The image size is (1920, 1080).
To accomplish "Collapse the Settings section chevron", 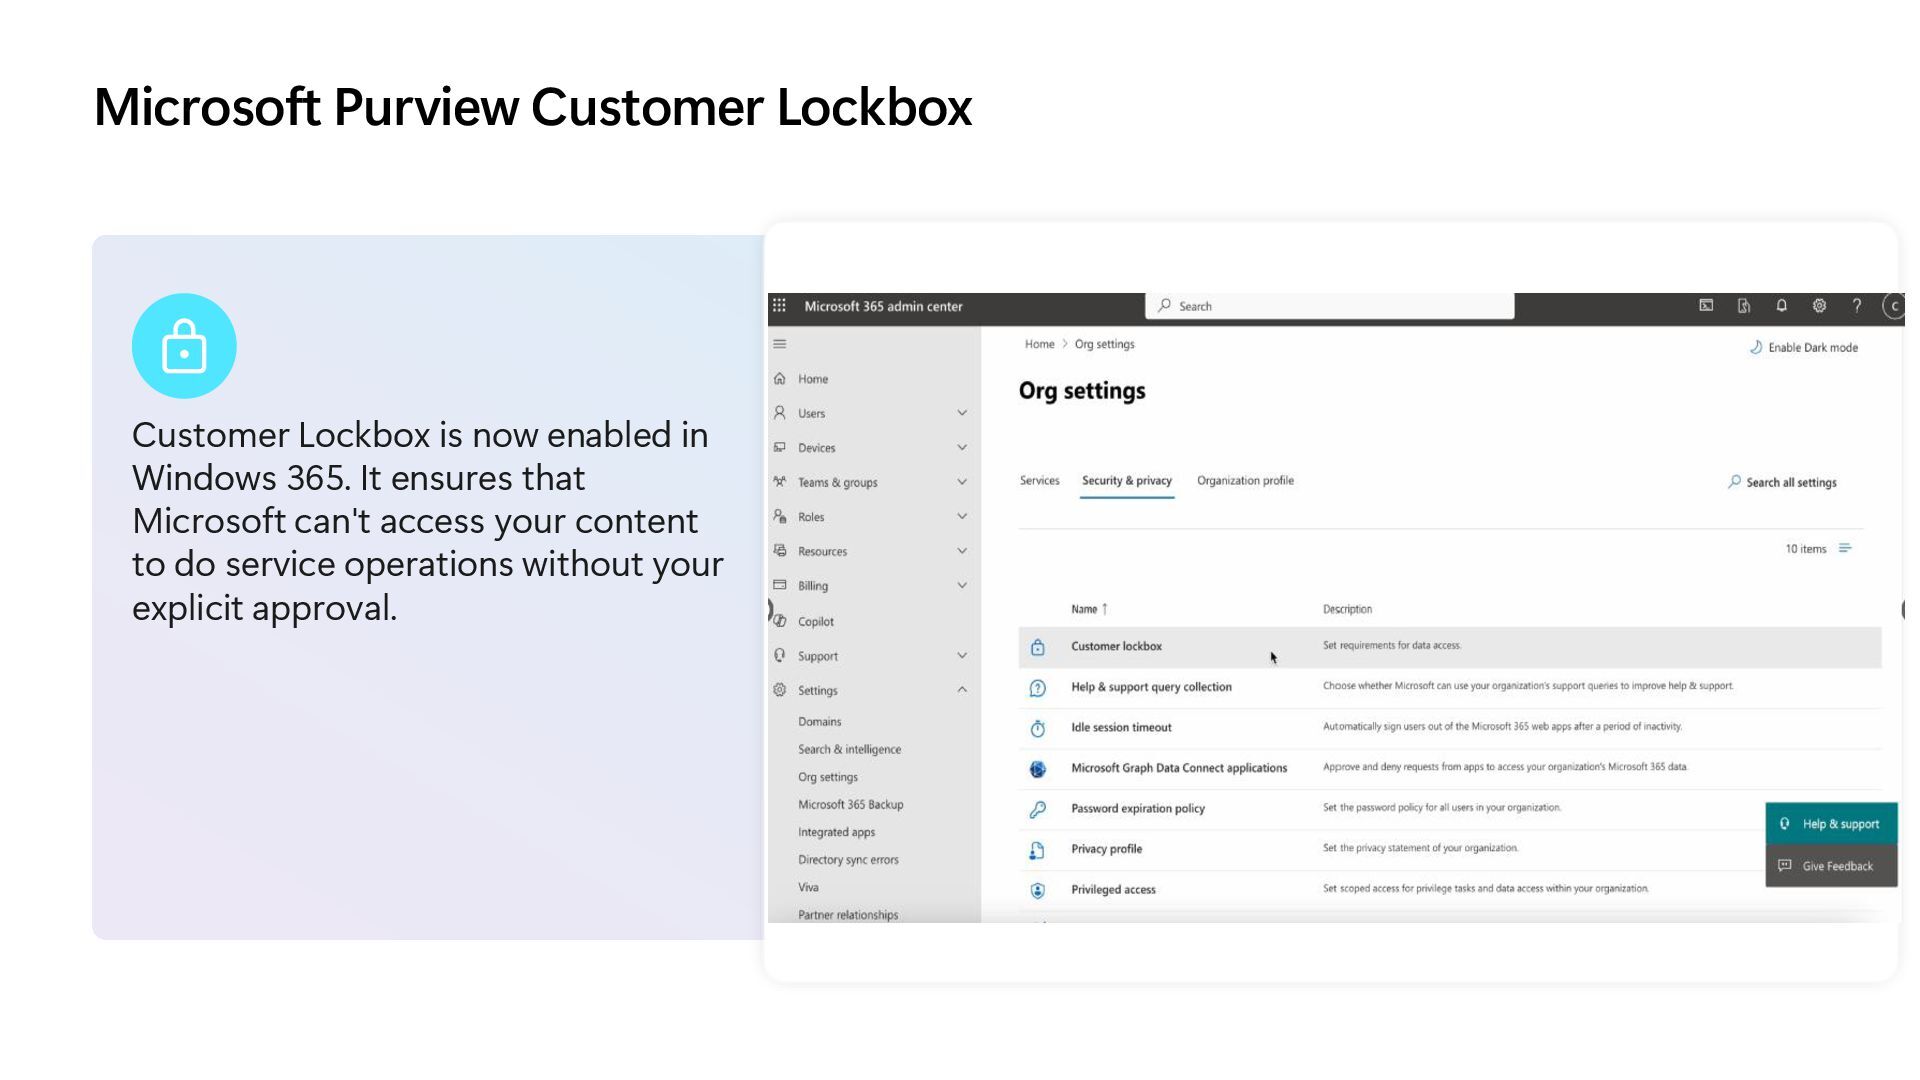I will click(x=962, y=690).
